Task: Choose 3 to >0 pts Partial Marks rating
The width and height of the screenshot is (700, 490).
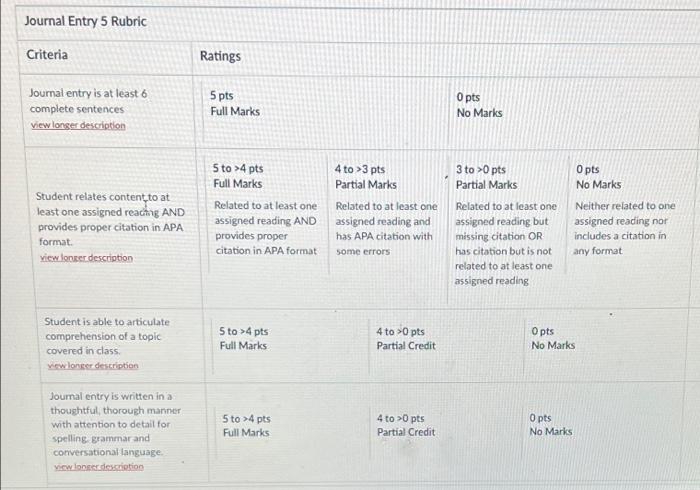Action: tap(506, 224)
